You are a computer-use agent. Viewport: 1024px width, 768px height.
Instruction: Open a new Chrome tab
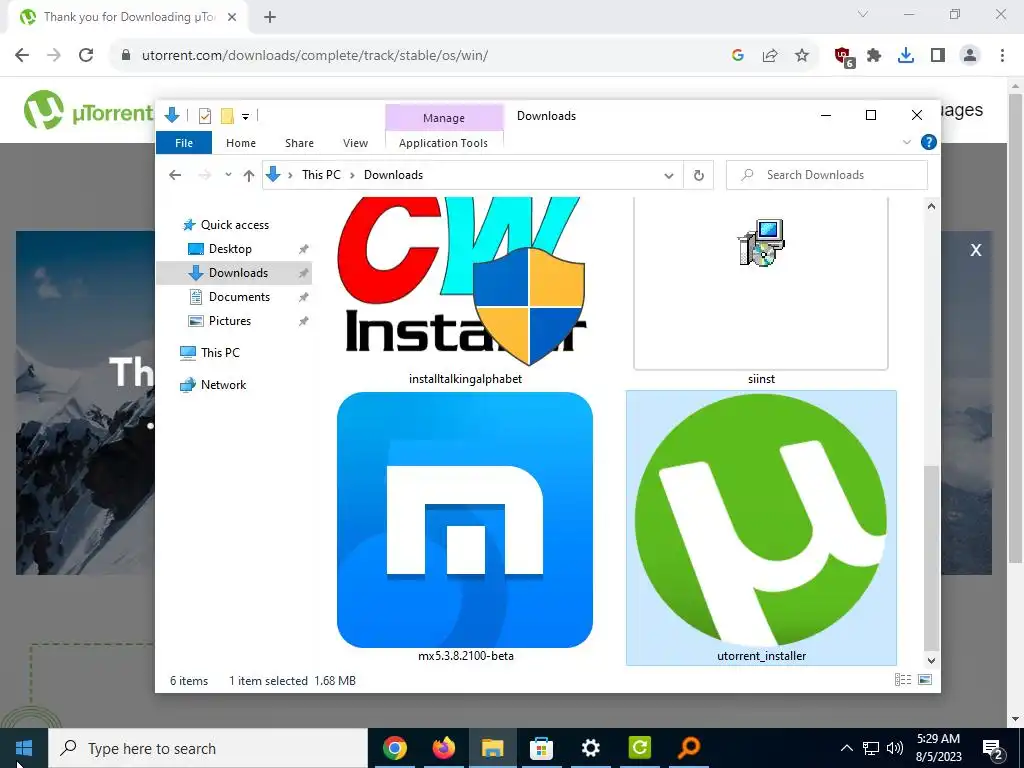(270, 17)
